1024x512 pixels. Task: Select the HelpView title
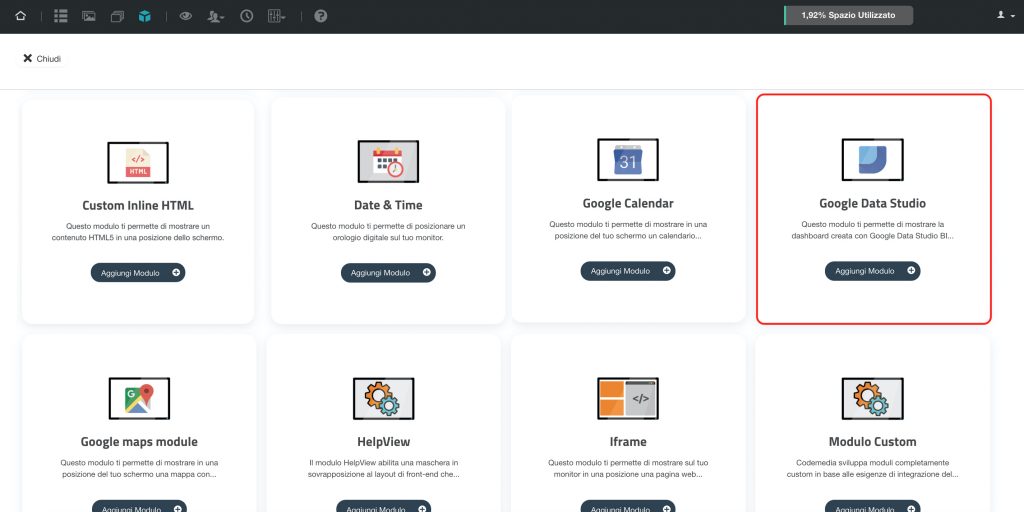pos(383,442)
